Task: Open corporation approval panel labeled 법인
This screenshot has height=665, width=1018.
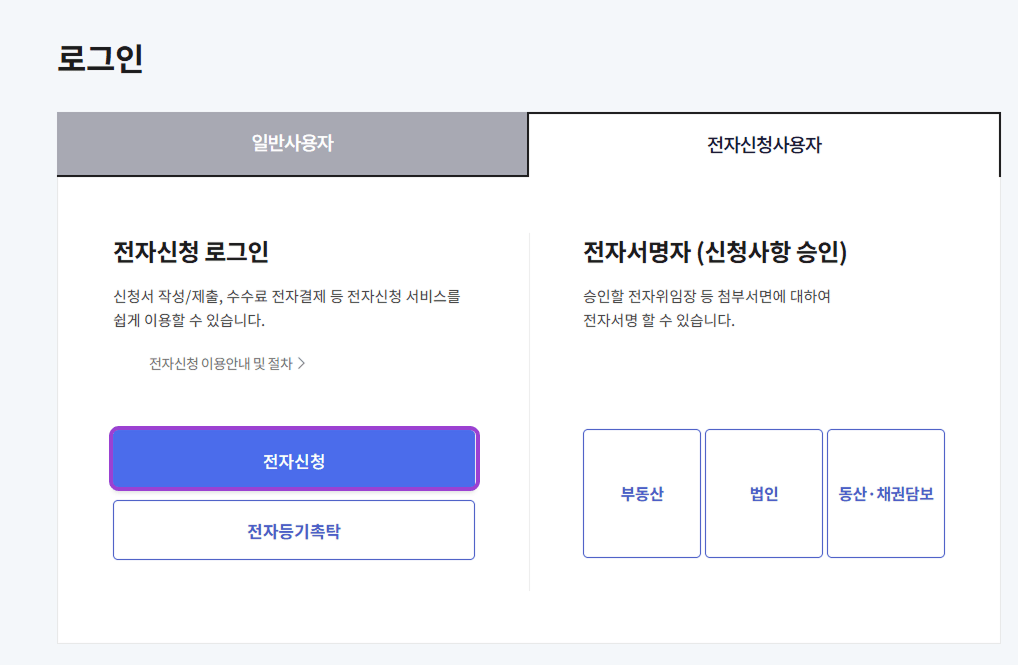Action: pos(763,493)
